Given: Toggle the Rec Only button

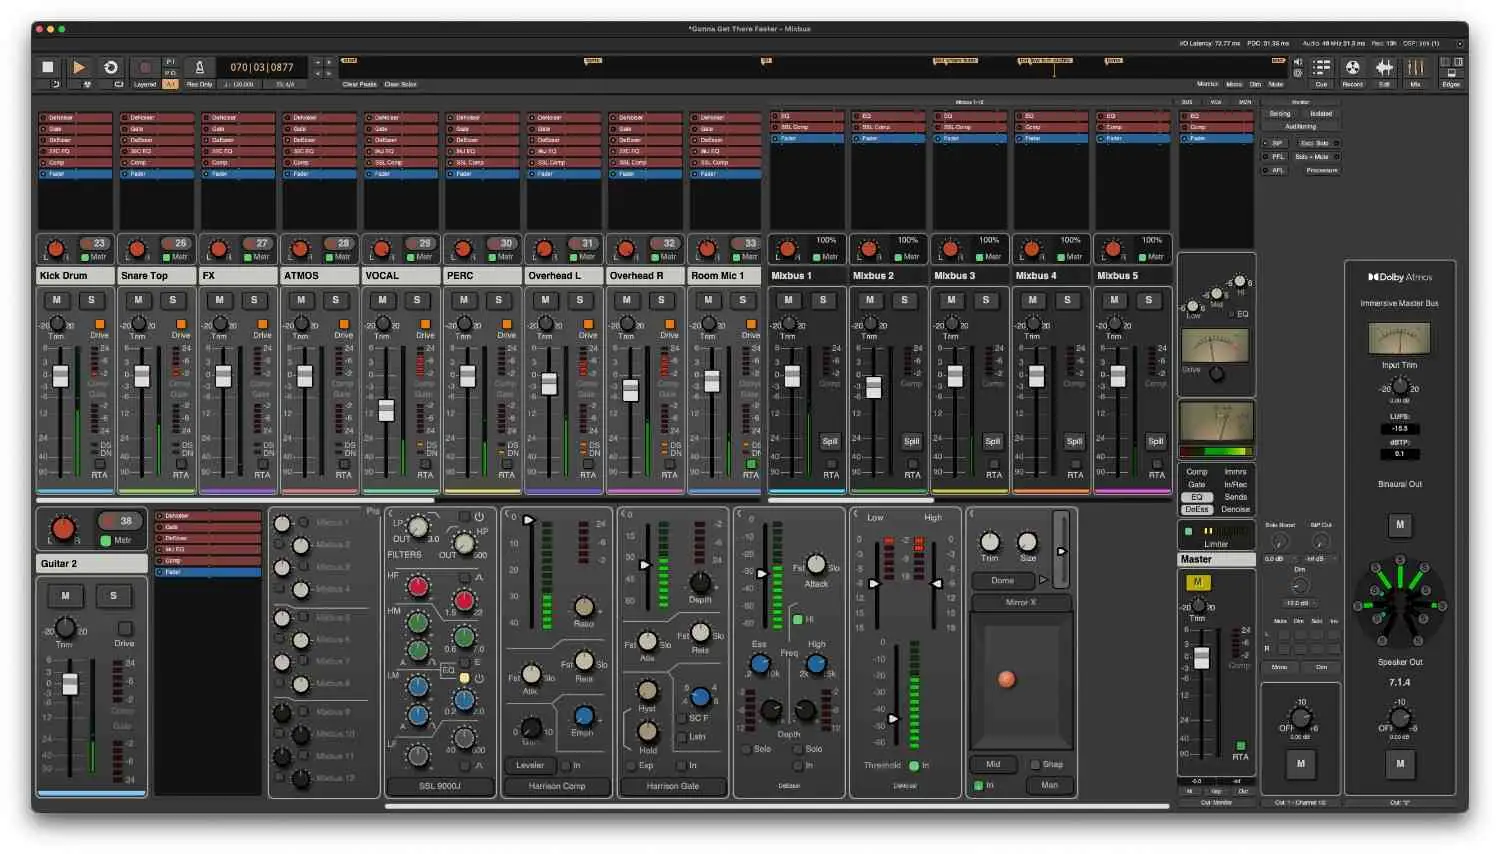Looking at the screenshot, I should coord(199,85).
